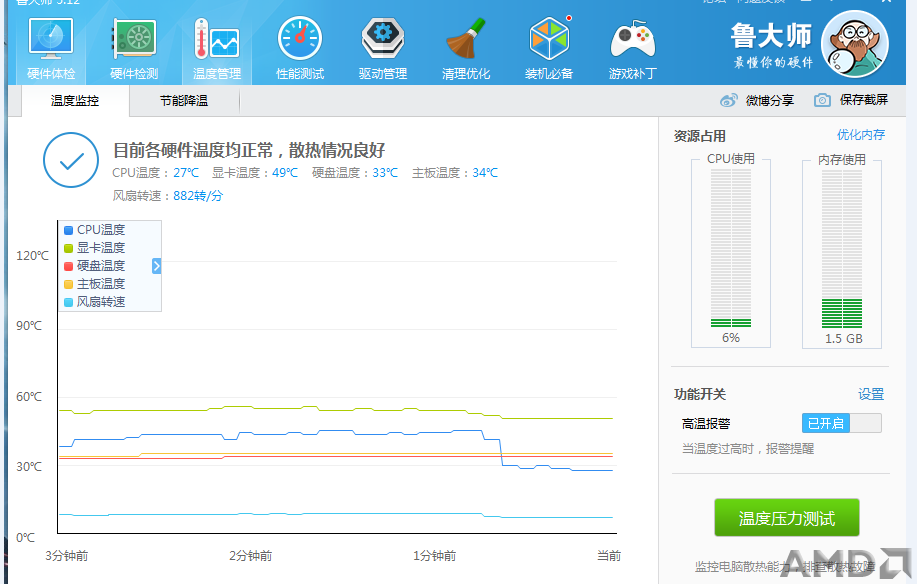Image resolution: width=917 pixels, height=584 pixels.
Task: Click the Weibo share icon
Action: point(729,101)
